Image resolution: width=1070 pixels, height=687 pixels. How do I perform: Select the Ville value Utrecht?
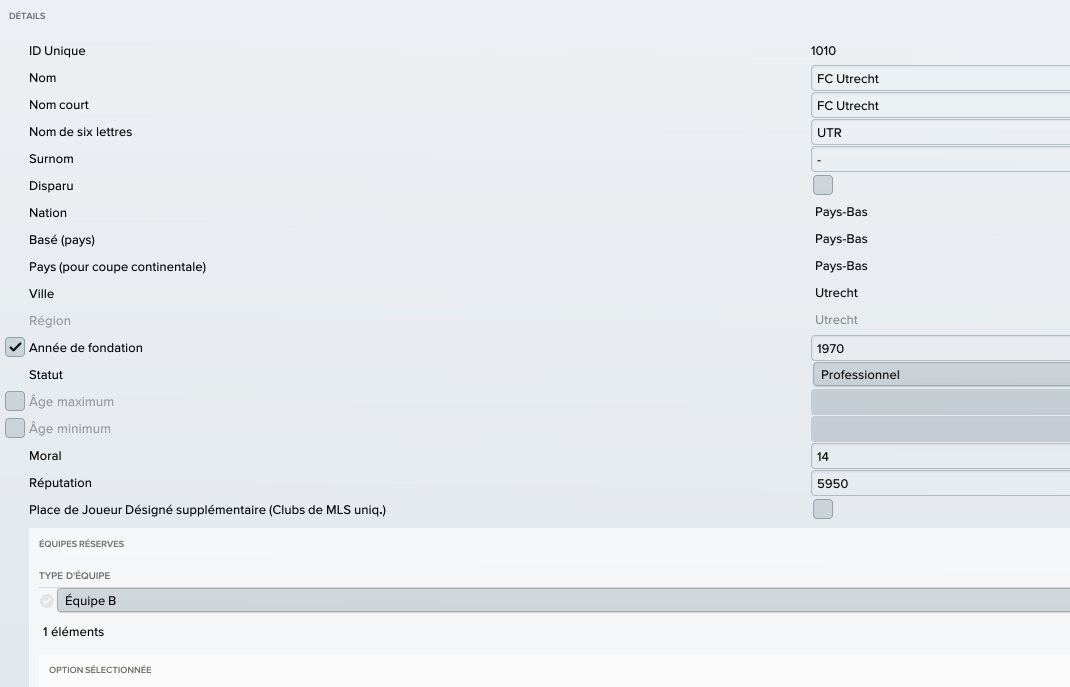(x=836, y=293)
